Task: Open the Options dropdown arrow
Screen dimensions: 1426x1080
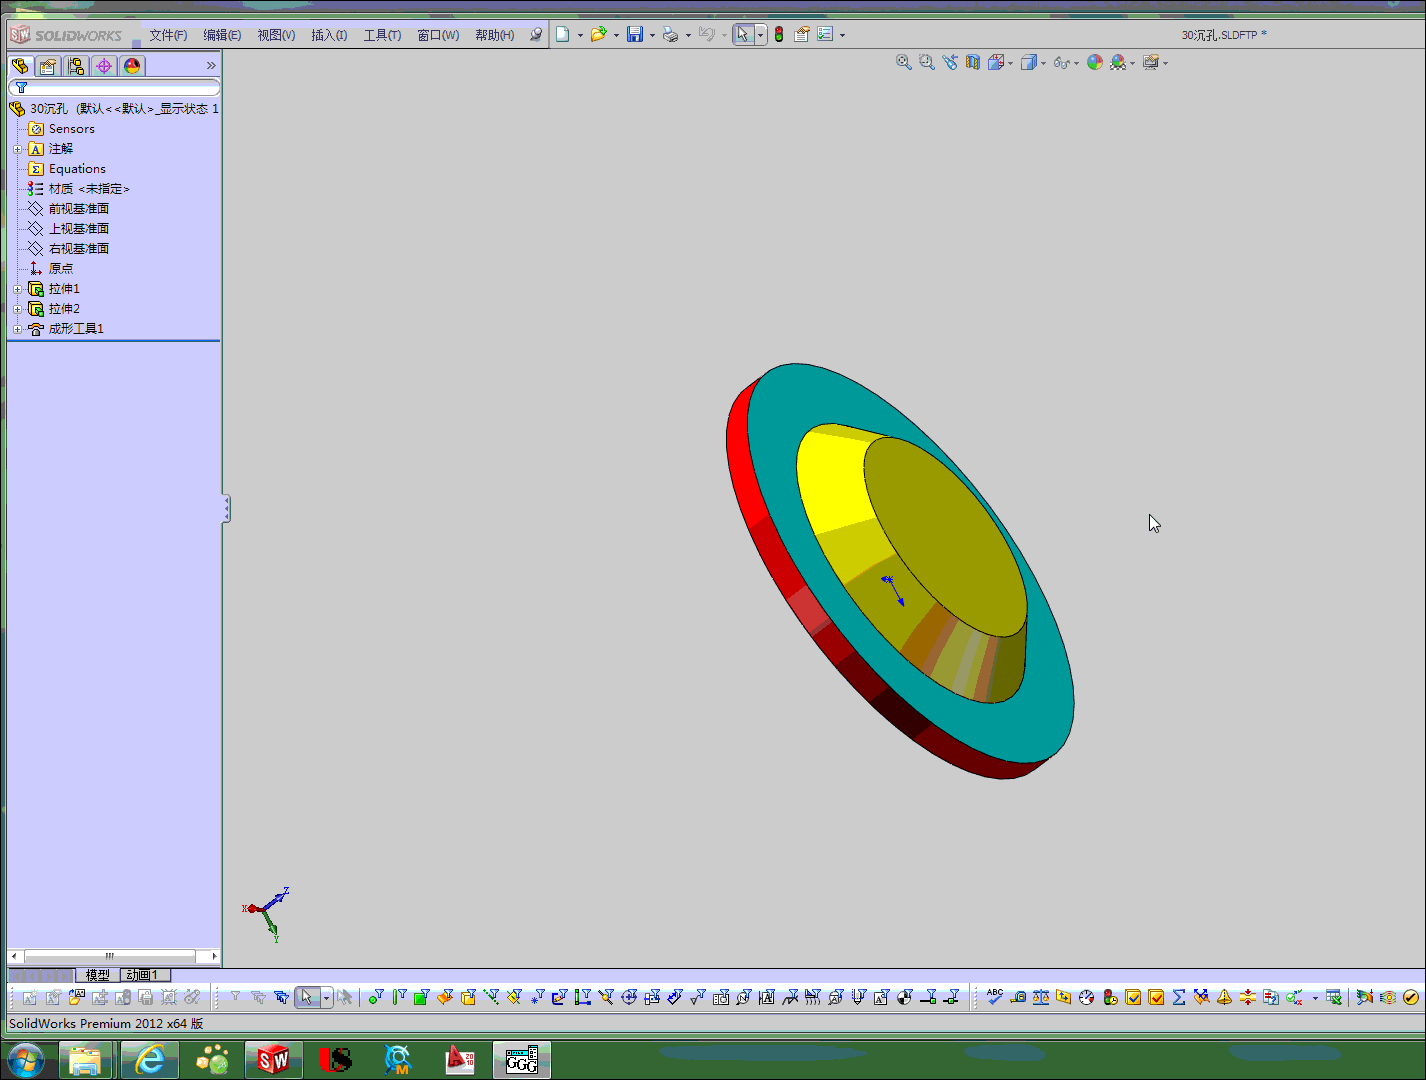Action: (x=842, y=35)
